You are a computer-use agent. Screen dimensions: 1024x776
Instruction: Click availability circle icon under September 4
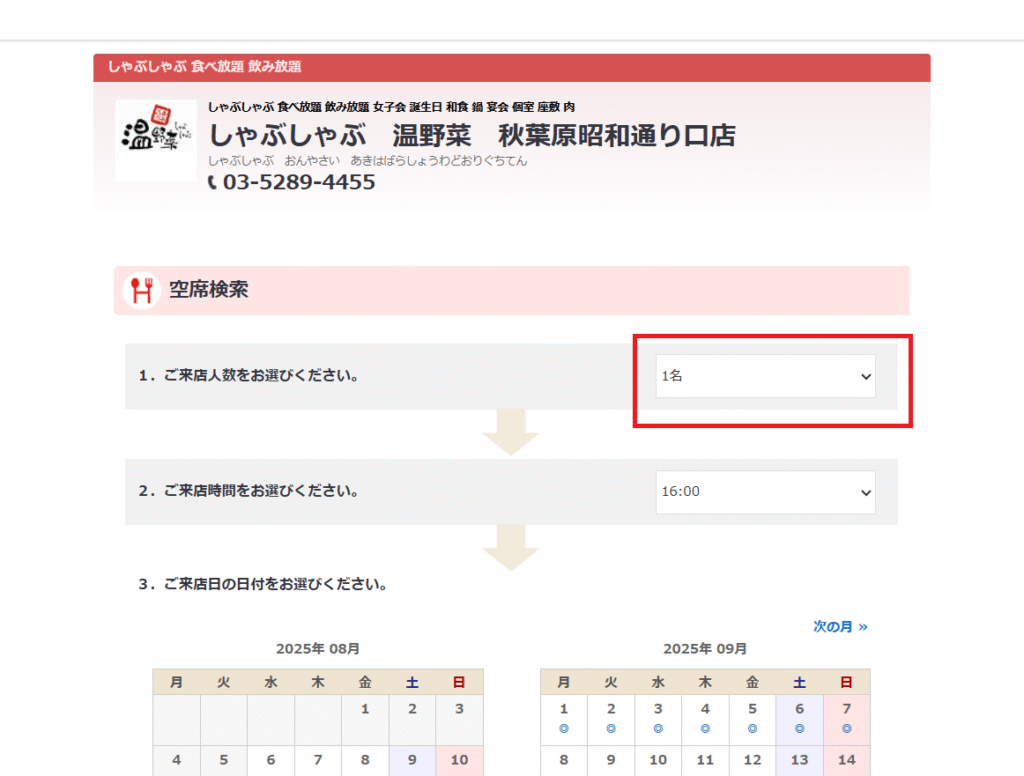click(705, 728)
